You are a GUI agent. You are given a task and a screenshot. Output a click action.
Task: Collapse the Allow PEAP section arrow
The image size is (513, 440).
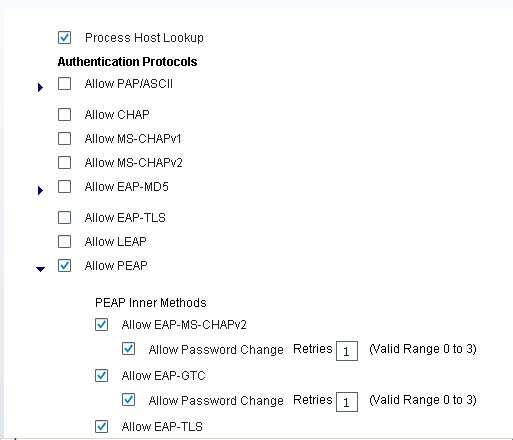pyautogui.click(x=40, y=269)
